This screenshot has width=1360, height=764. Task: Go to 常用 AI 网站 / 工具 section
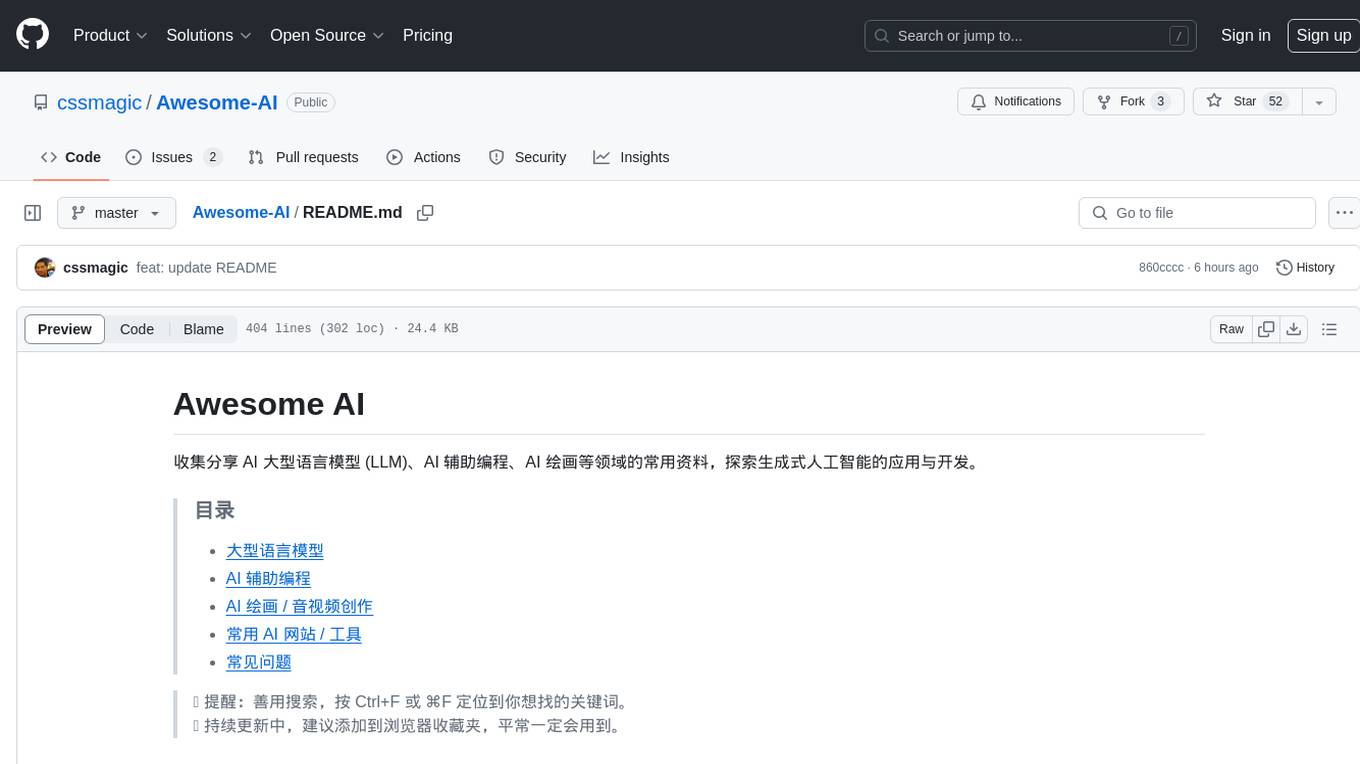tap(294, 635)
